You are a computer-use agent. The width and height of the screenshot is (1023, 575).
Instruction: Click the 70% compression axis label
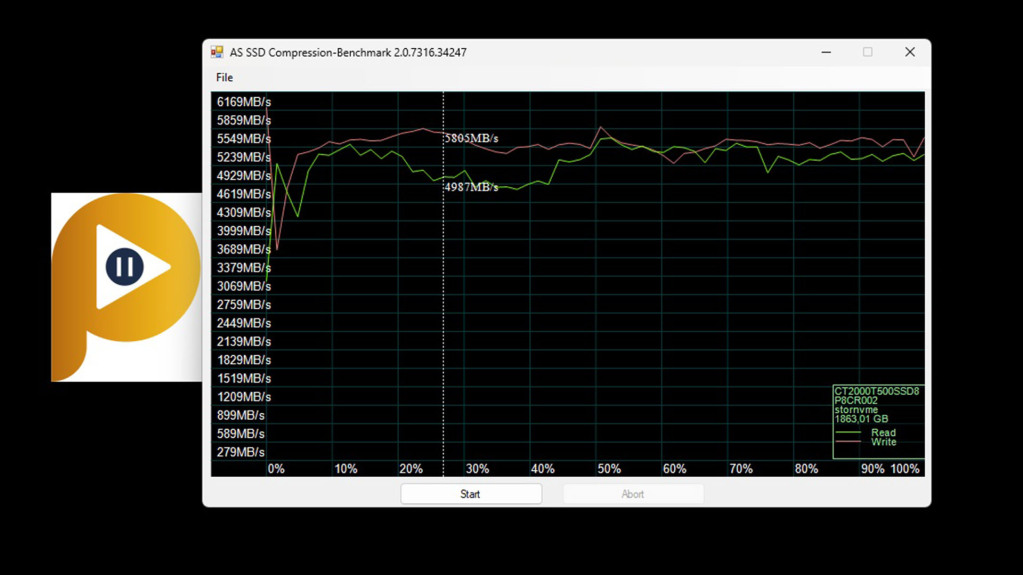click(x=741, y=469)
